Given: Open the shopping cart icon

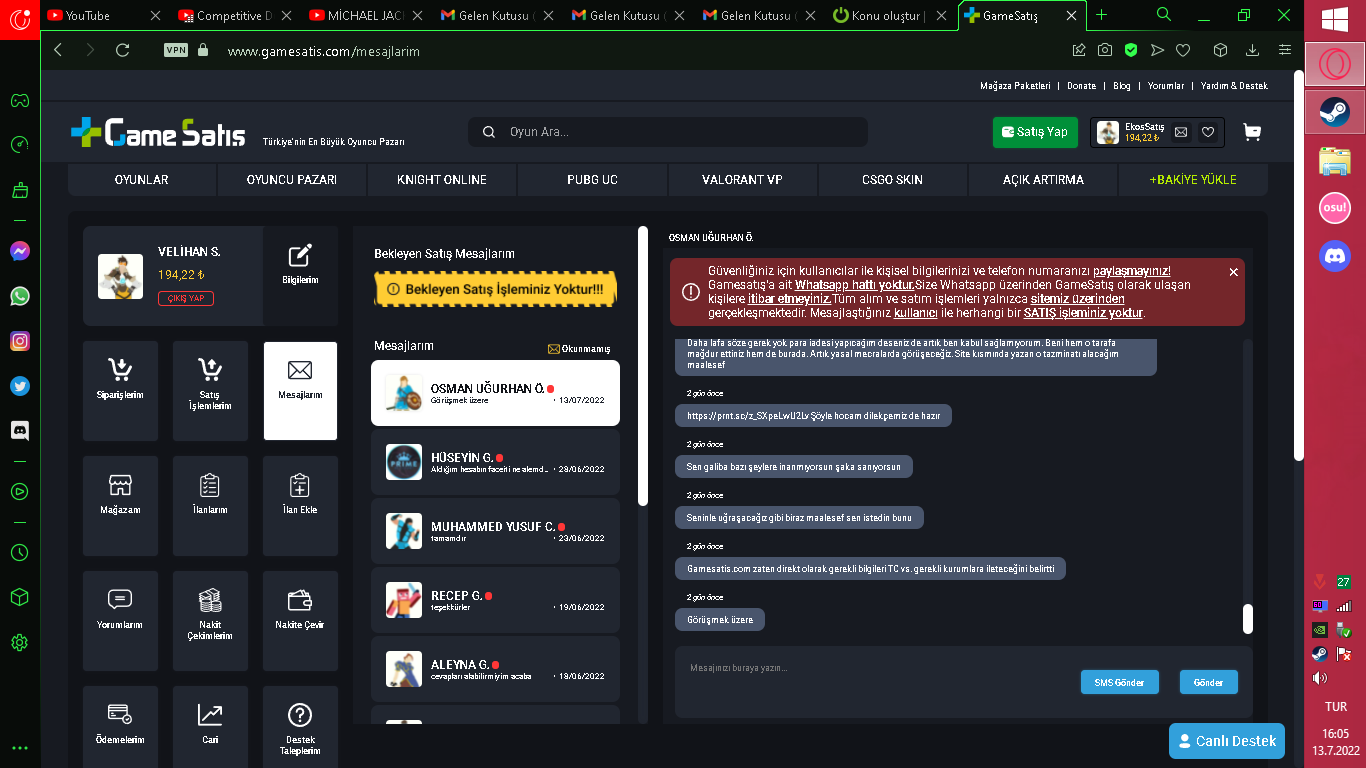Looking at the screenshot, I should click(x=1251, y=132).
